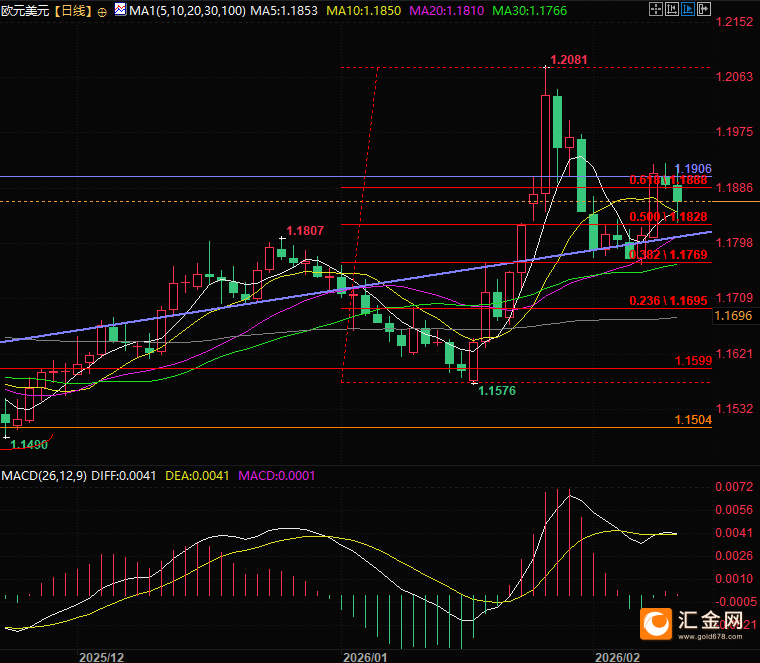Click the 1.1798 price axis value
Image resolution: width=760 pixels, height=663 pixels.
pos(734,242)
